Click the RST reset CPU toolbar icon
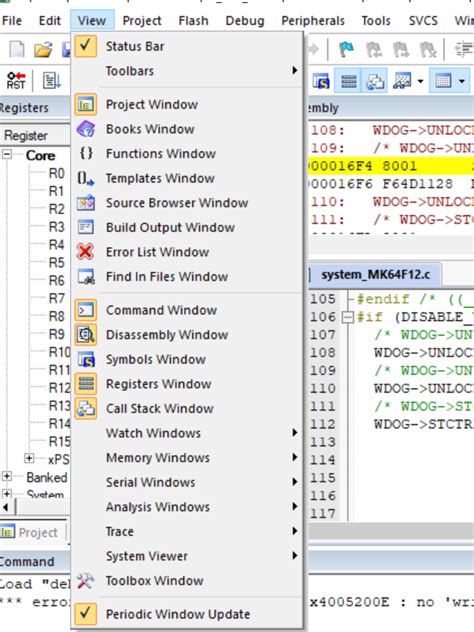The image size is (474, 632). [16, 80]
